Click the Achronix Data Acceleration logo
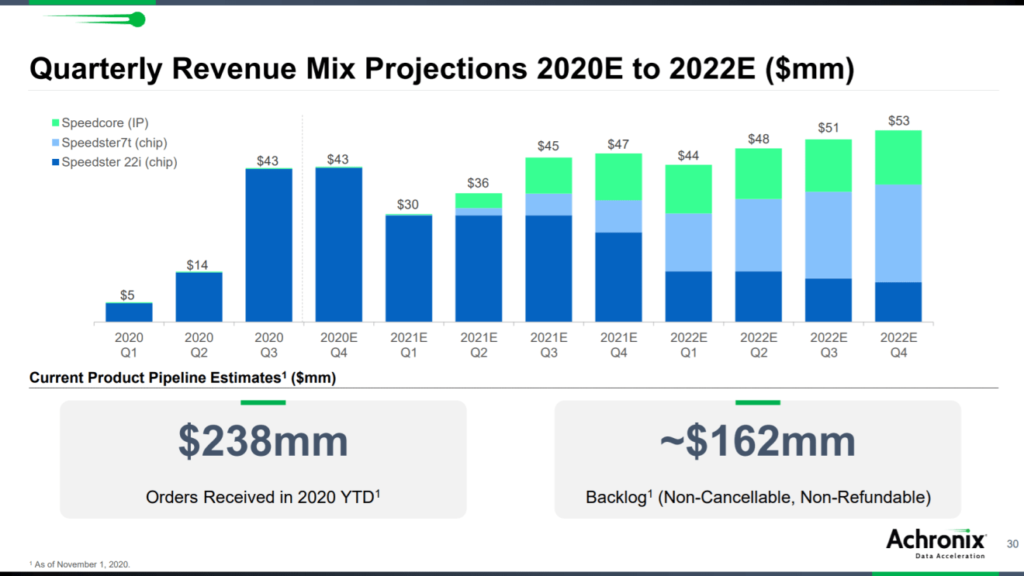1024x576 pixels. tap(936, 543)
